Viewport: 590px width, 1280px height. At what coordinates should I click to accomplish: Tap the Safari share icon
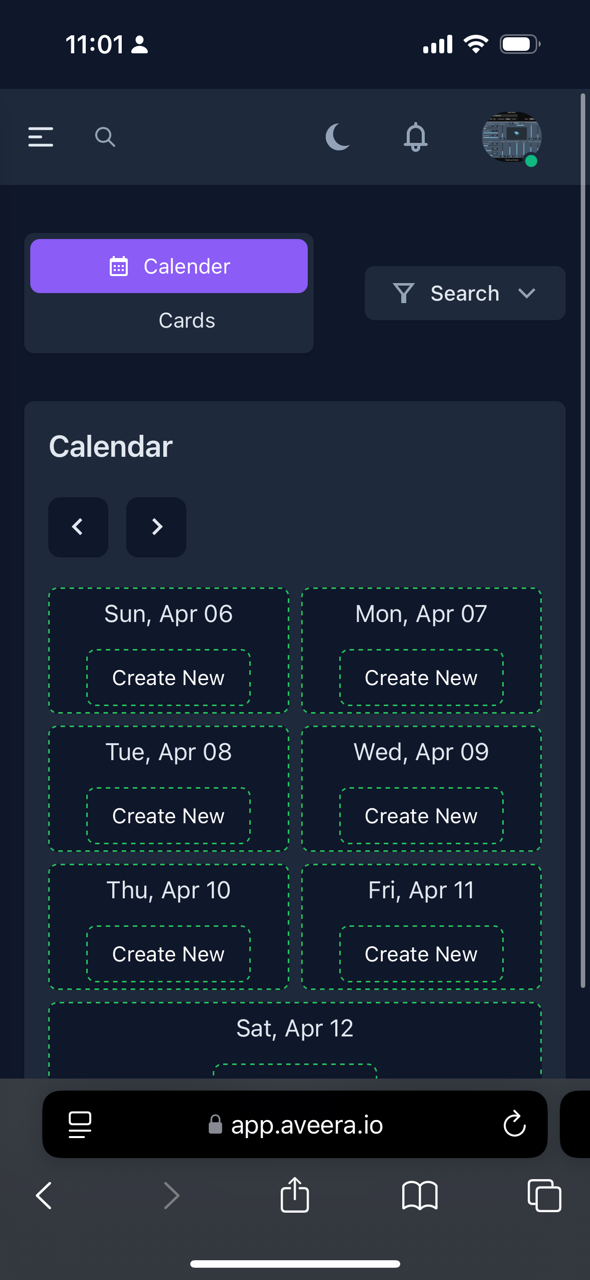tap(295, 1194)
